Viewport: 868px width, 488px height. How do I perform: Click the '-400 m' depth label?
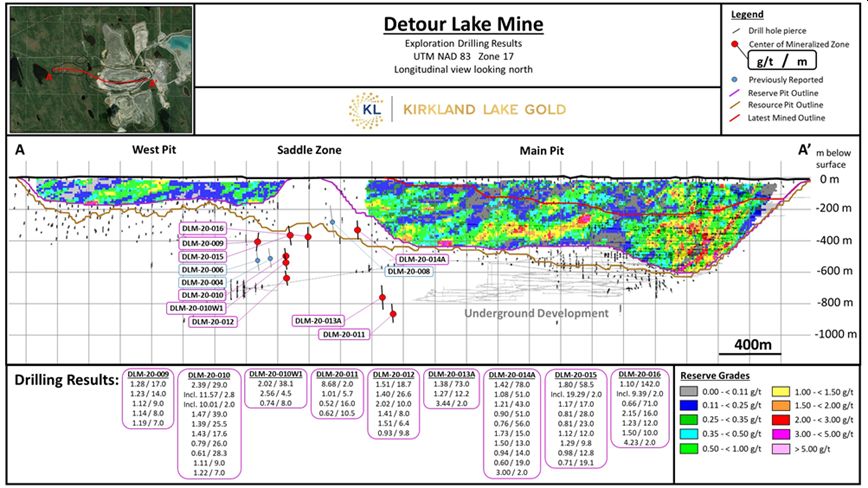click(x=834, y=240)
